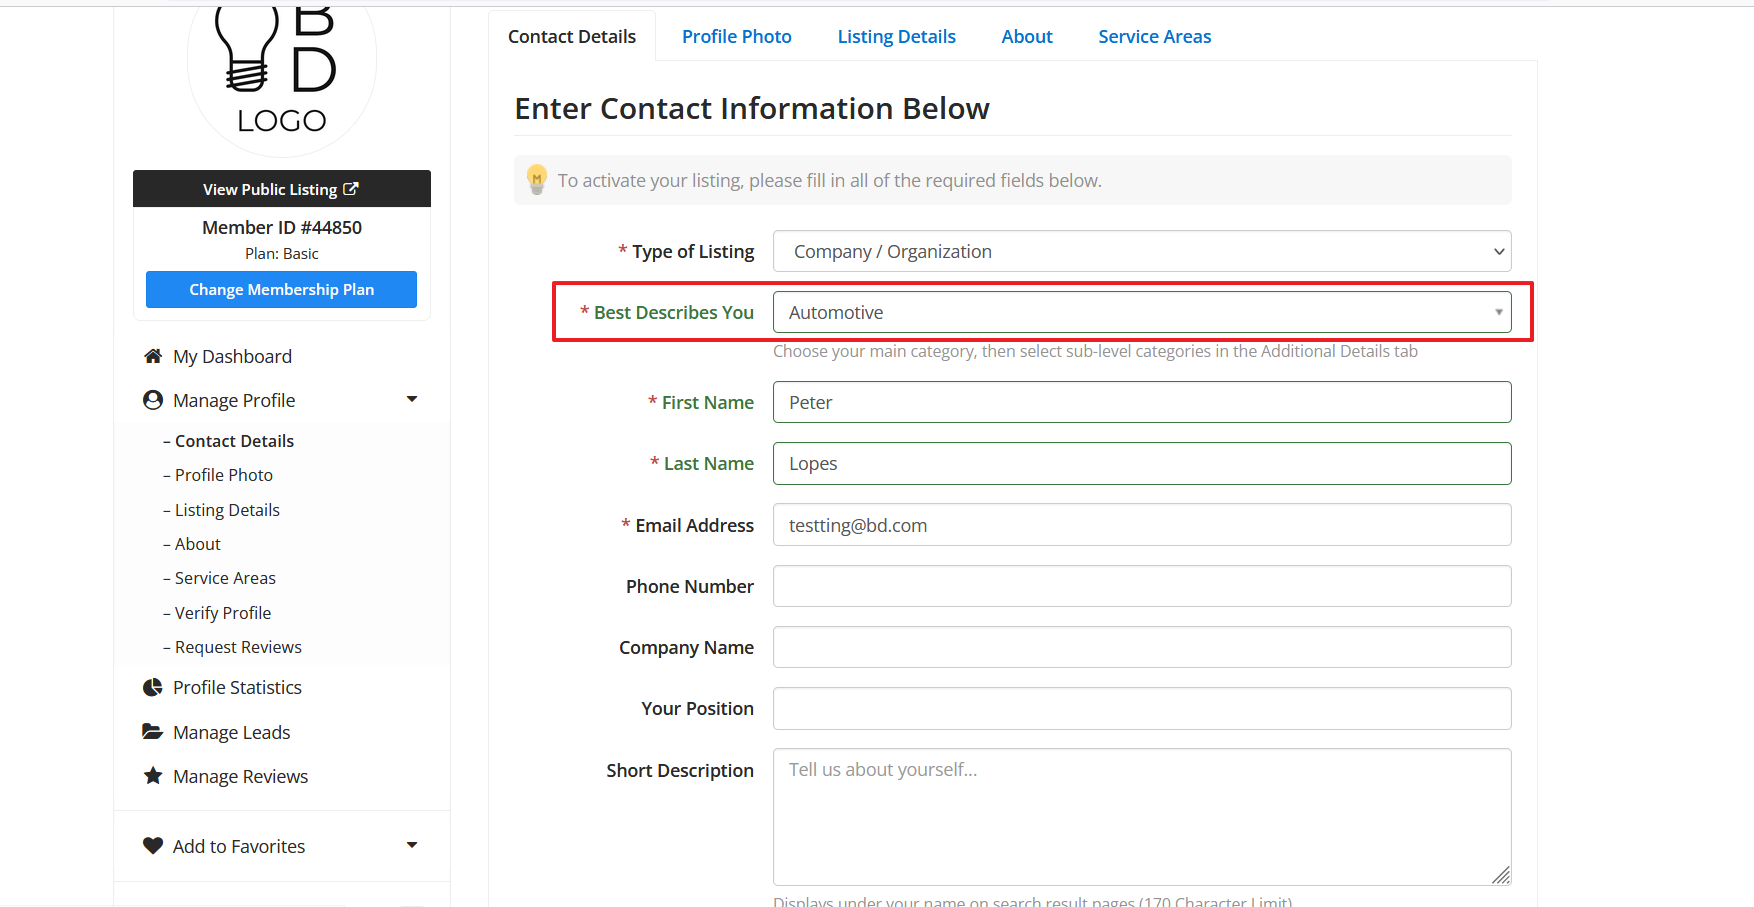Click the Email Address field
The image size is (1754, 907).
tap(1142, 525)
